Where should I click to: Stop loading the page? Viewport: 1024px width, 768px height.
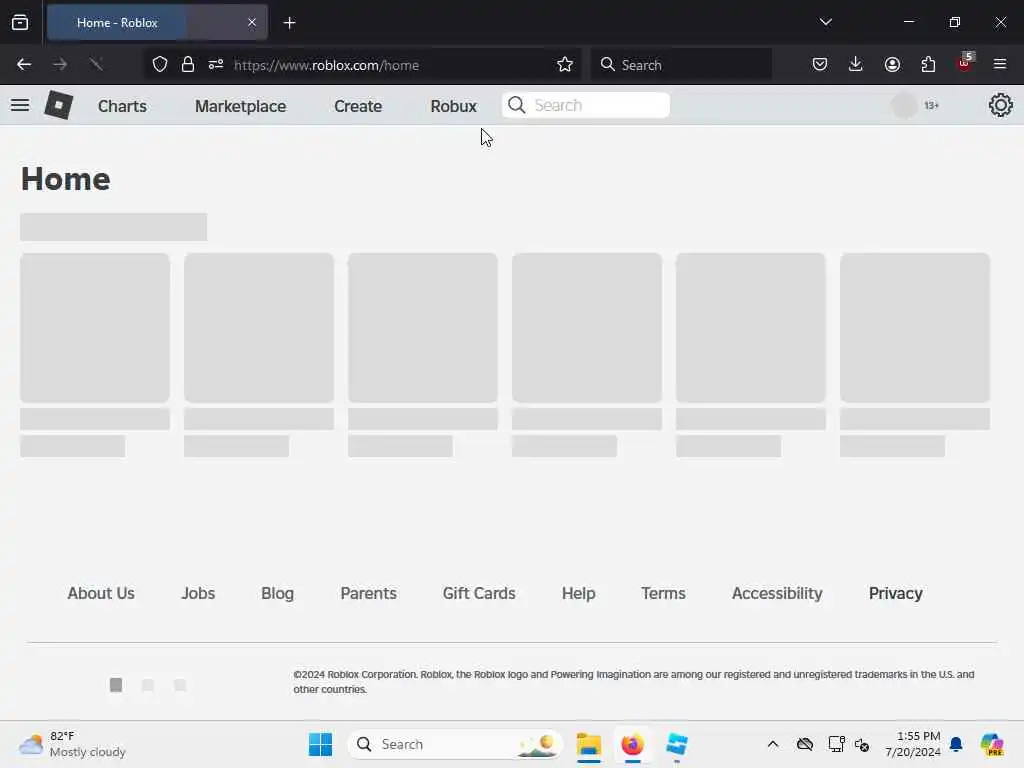click(96, 64)
